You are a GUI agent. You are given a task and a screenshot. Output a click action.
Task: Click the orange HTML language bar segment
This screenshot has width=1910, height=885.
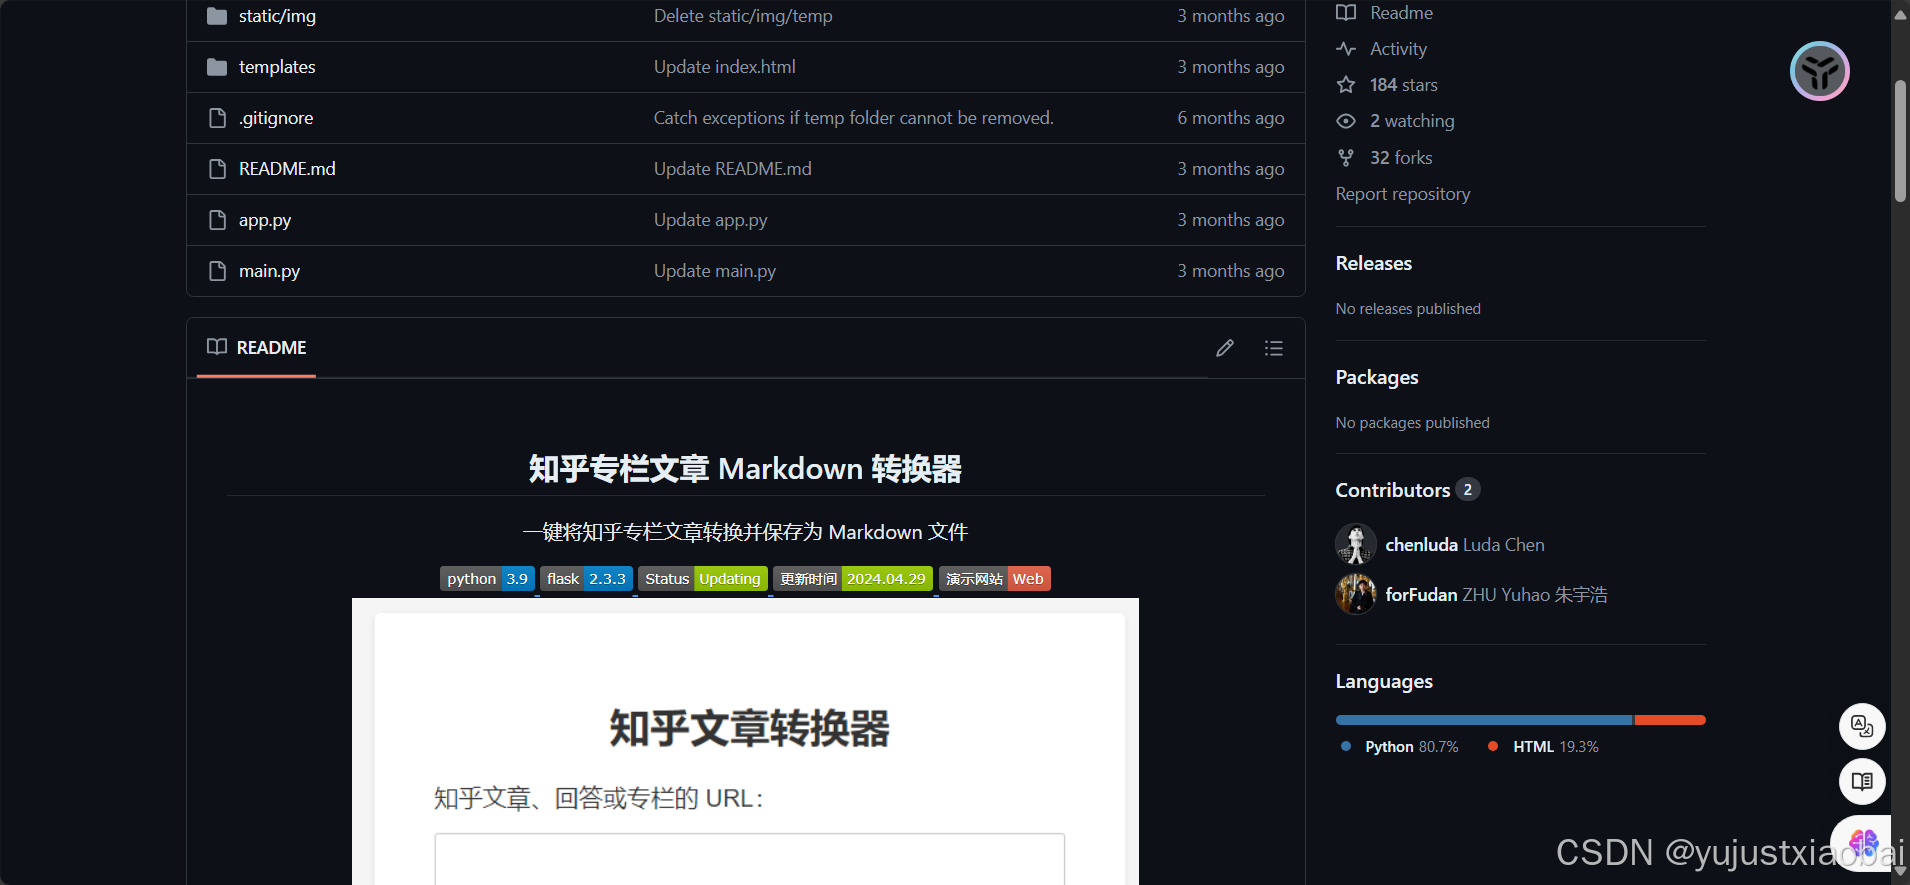(1670, 720)
